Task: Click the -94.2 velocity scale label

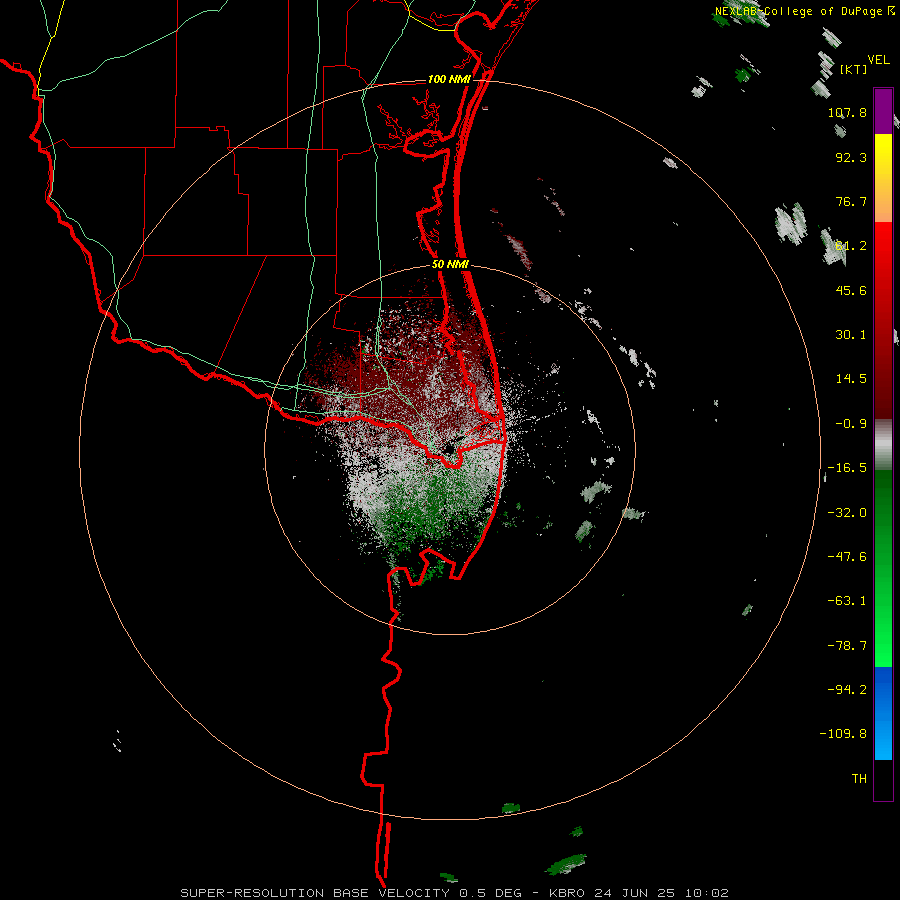Action: pyautogui.click(x=847, y=689)
